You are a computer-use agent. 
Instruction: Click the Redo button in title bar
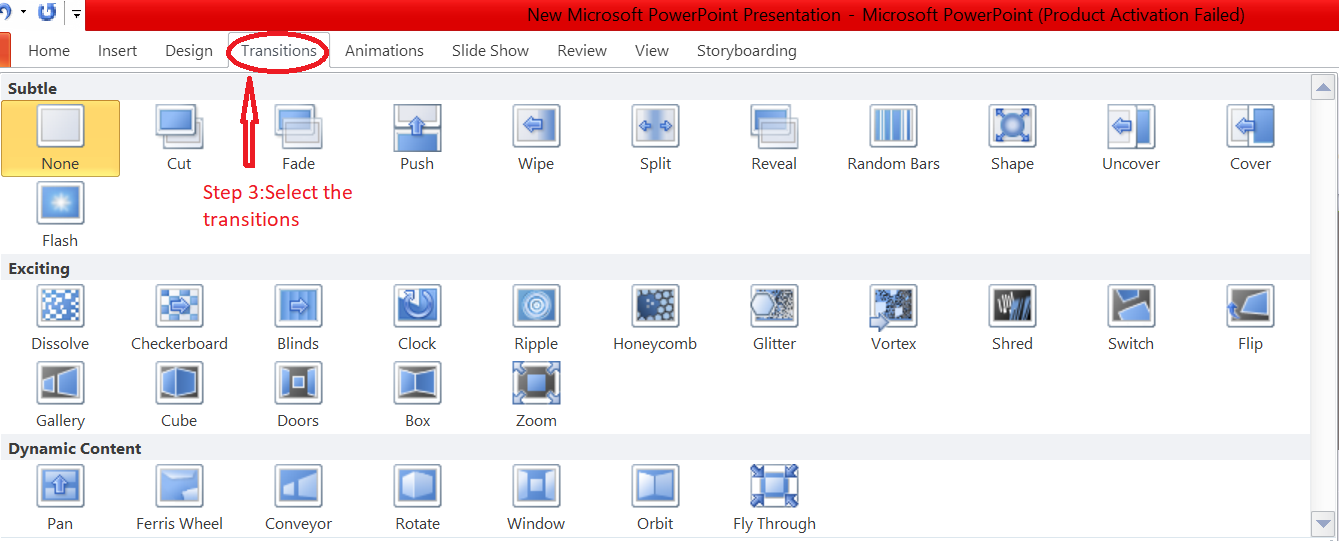[46, 13]
